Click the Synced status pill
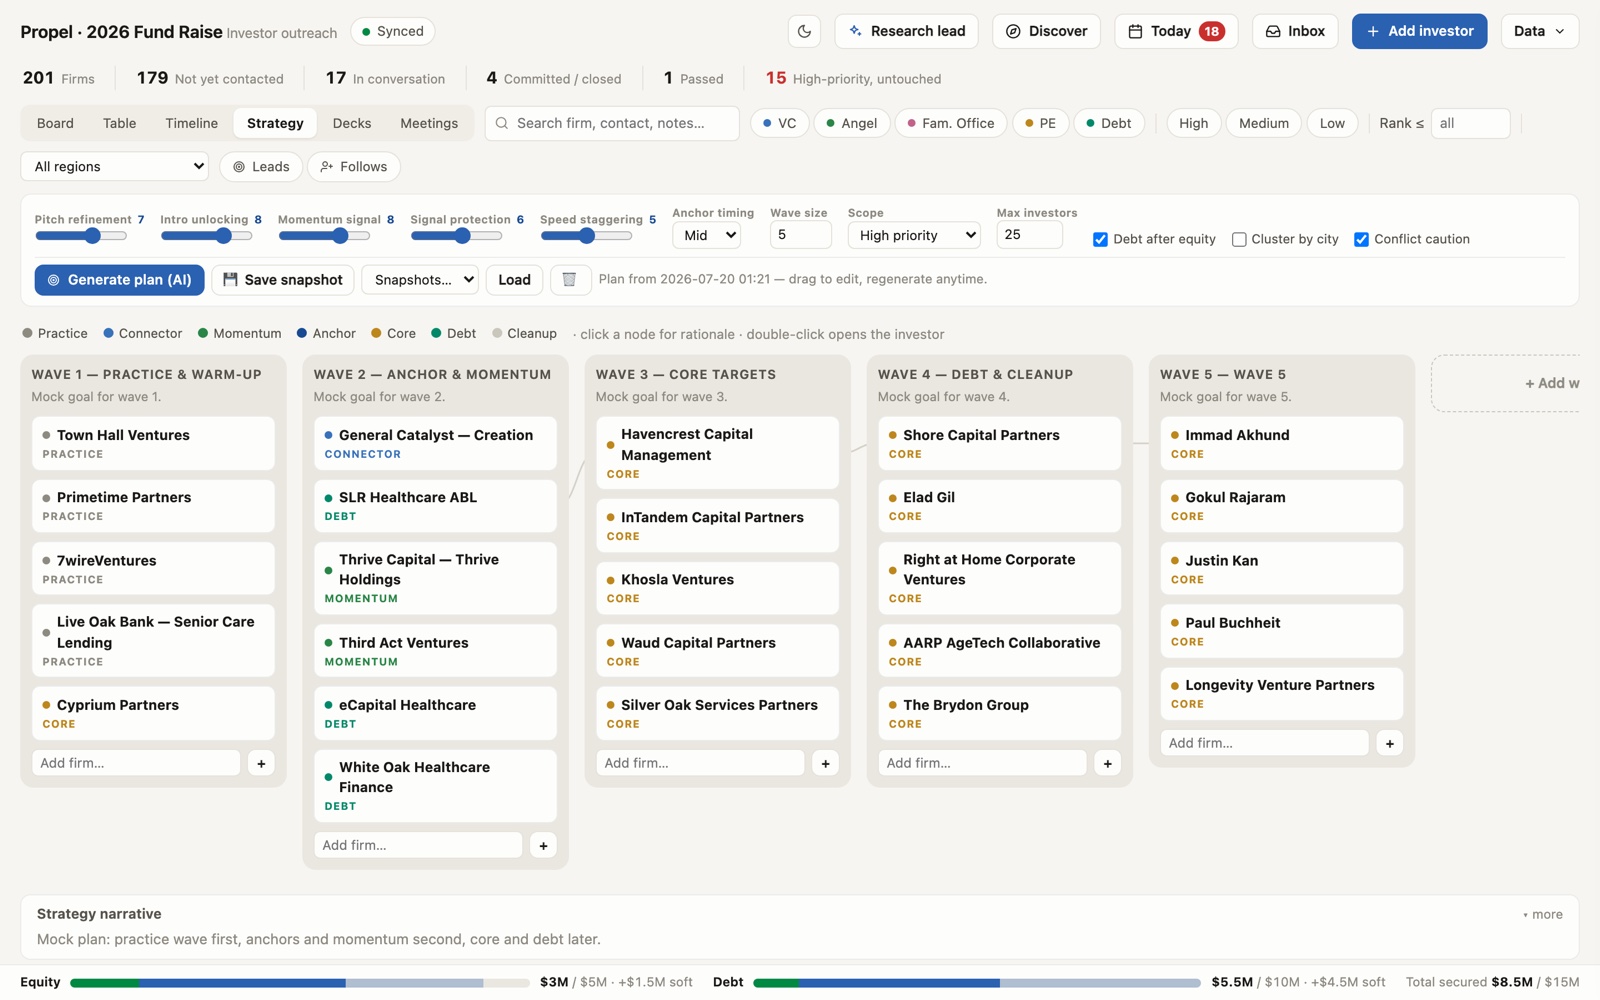This screenshot has width=1600, height=1000. coord(393,31)
